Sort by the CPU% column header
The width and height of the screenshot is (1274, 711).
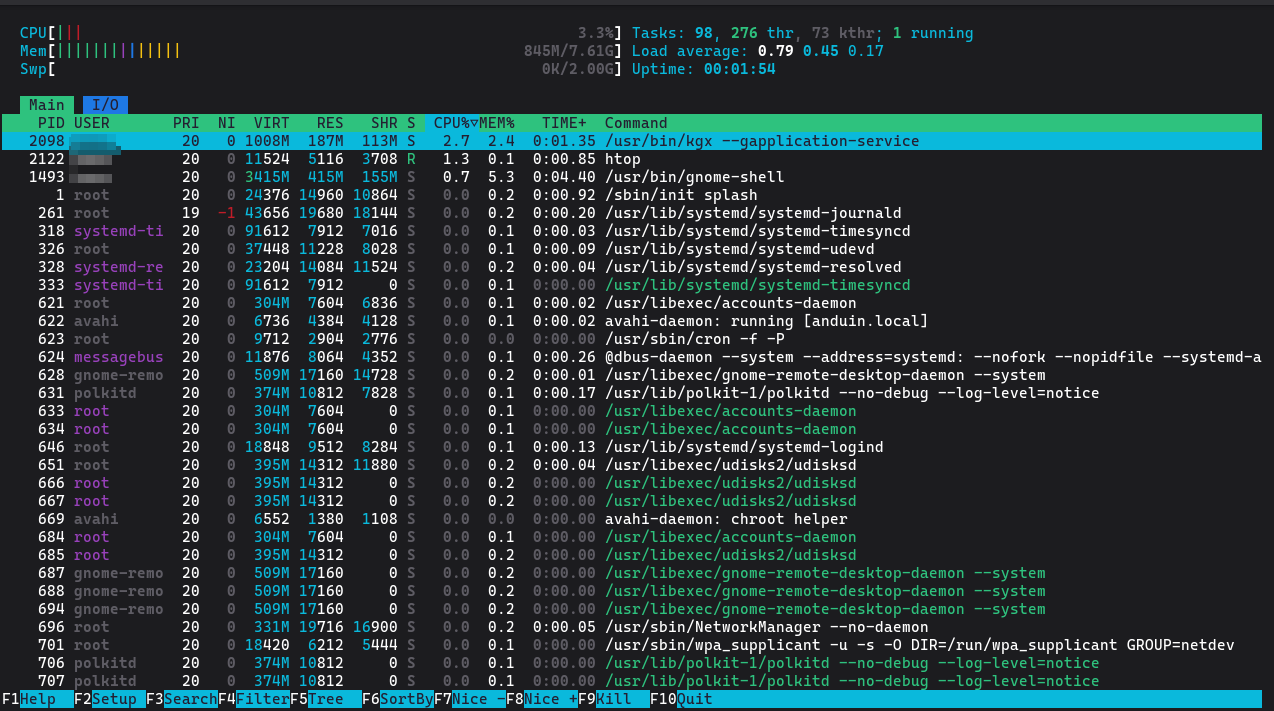click(451, 123)
